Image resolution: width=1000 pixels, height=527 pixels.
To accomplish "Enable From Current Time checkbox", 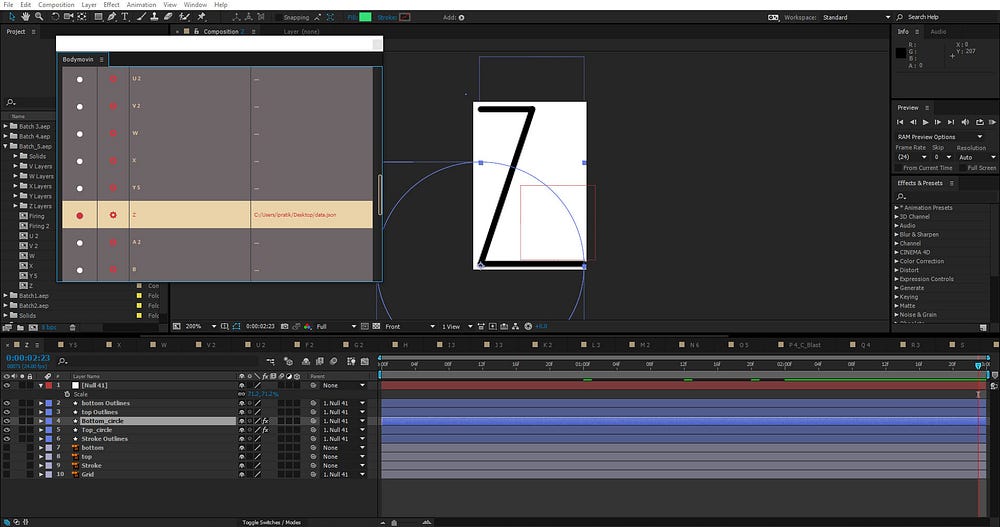I will (899, 168).
